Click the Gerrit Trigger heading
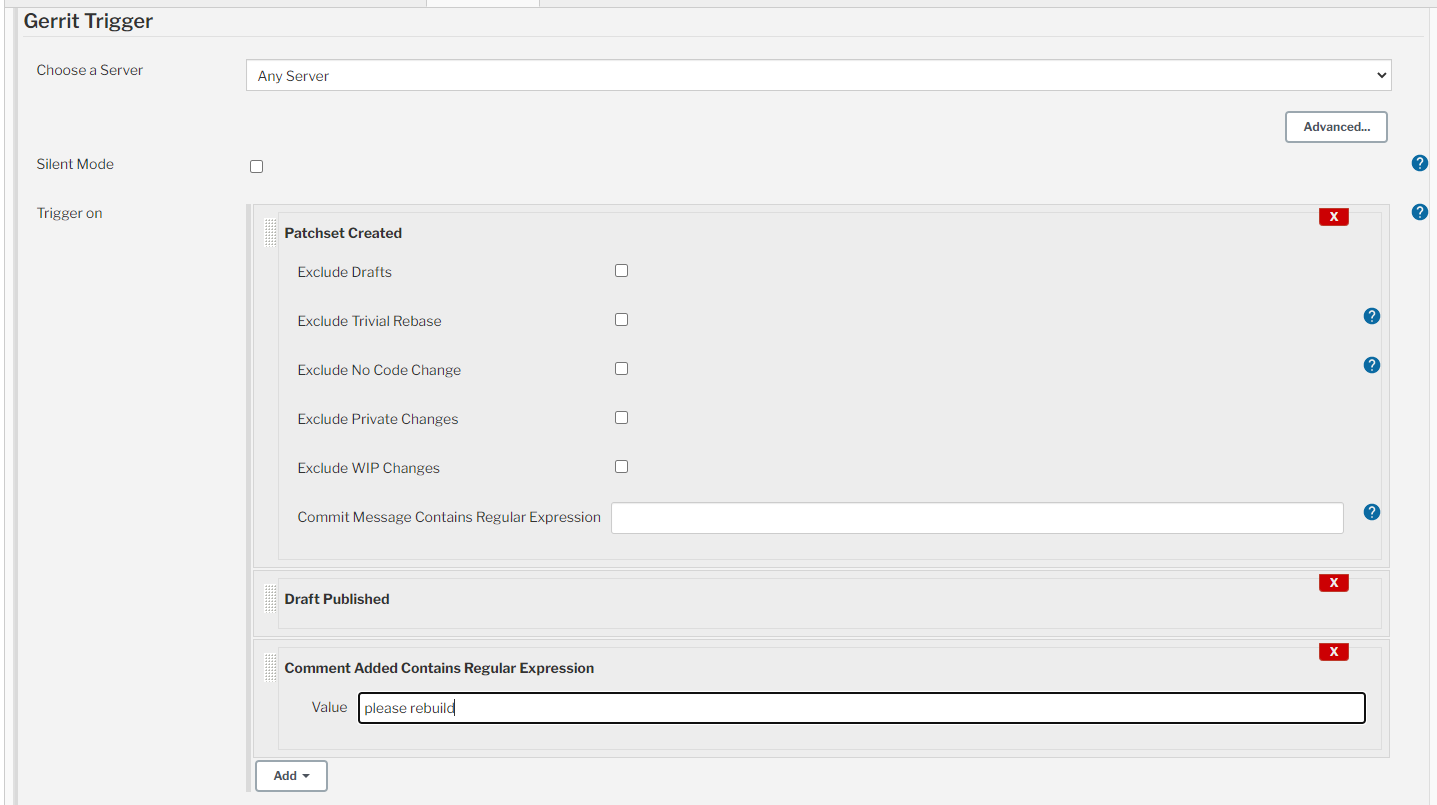The height and width of the screenshot is (805, 1437). [89, 21]
